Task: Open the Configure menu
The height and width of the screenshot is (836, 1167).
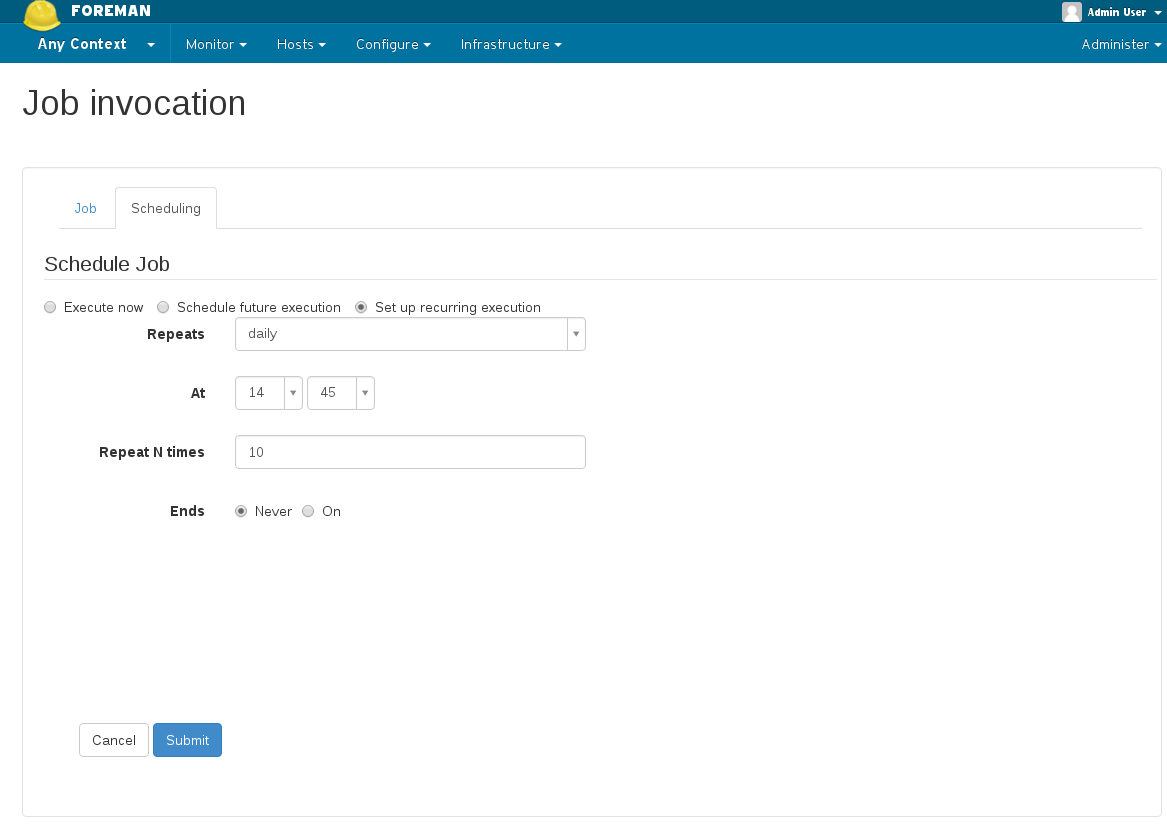Action: pos(393,45)
